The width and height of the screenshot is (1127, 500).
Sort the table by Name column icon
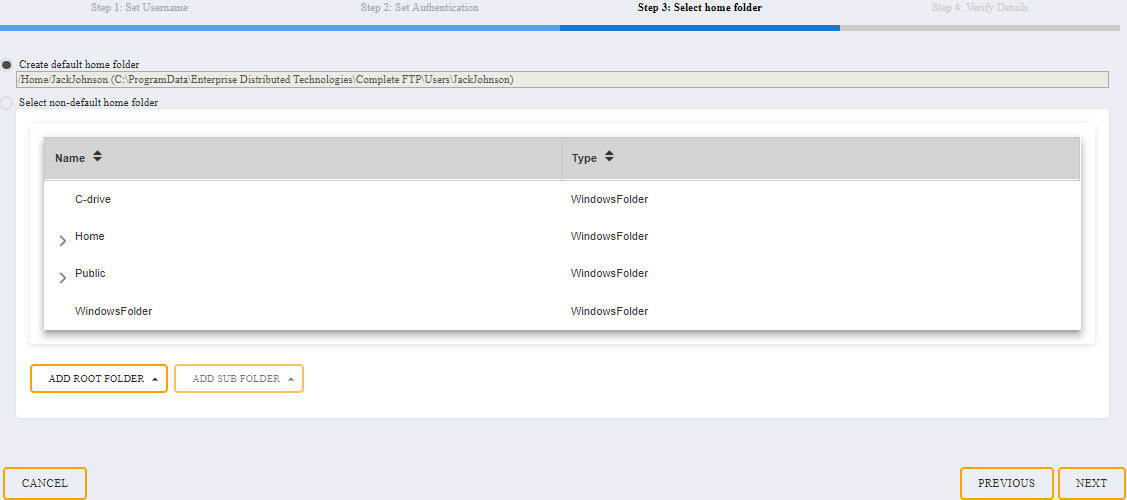pyautogui.click(x=97, y=157)
